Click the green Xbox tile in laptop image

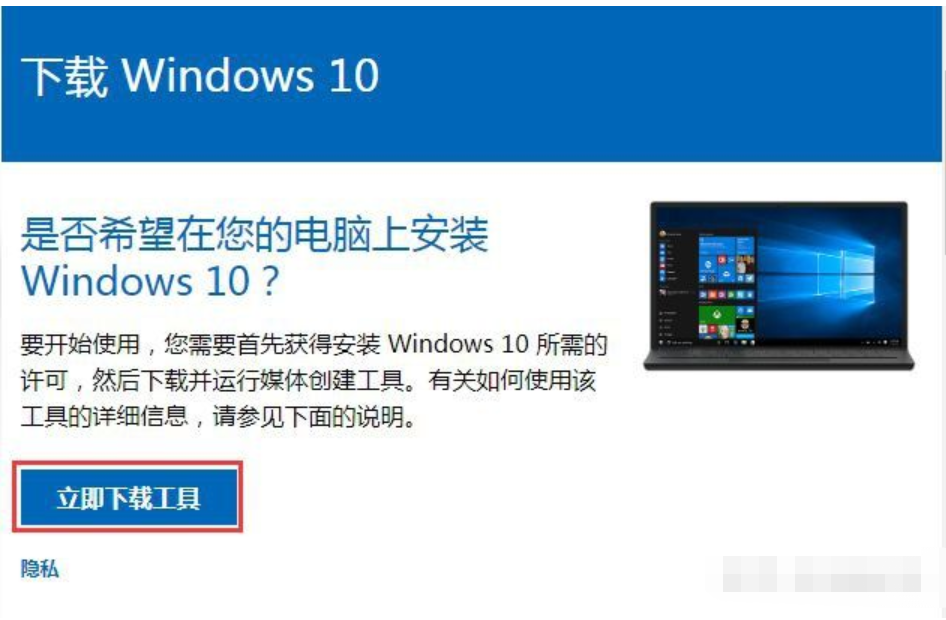point(717,316)
